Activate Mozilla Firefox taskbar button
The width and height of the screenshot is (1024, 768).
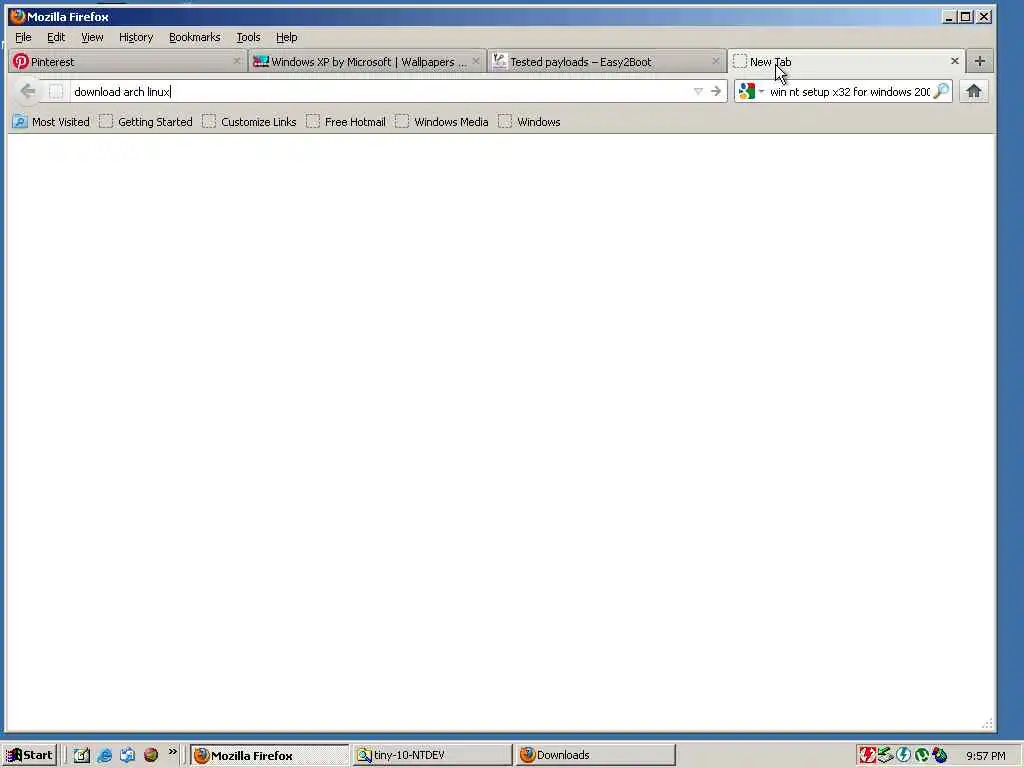[270, 756]
